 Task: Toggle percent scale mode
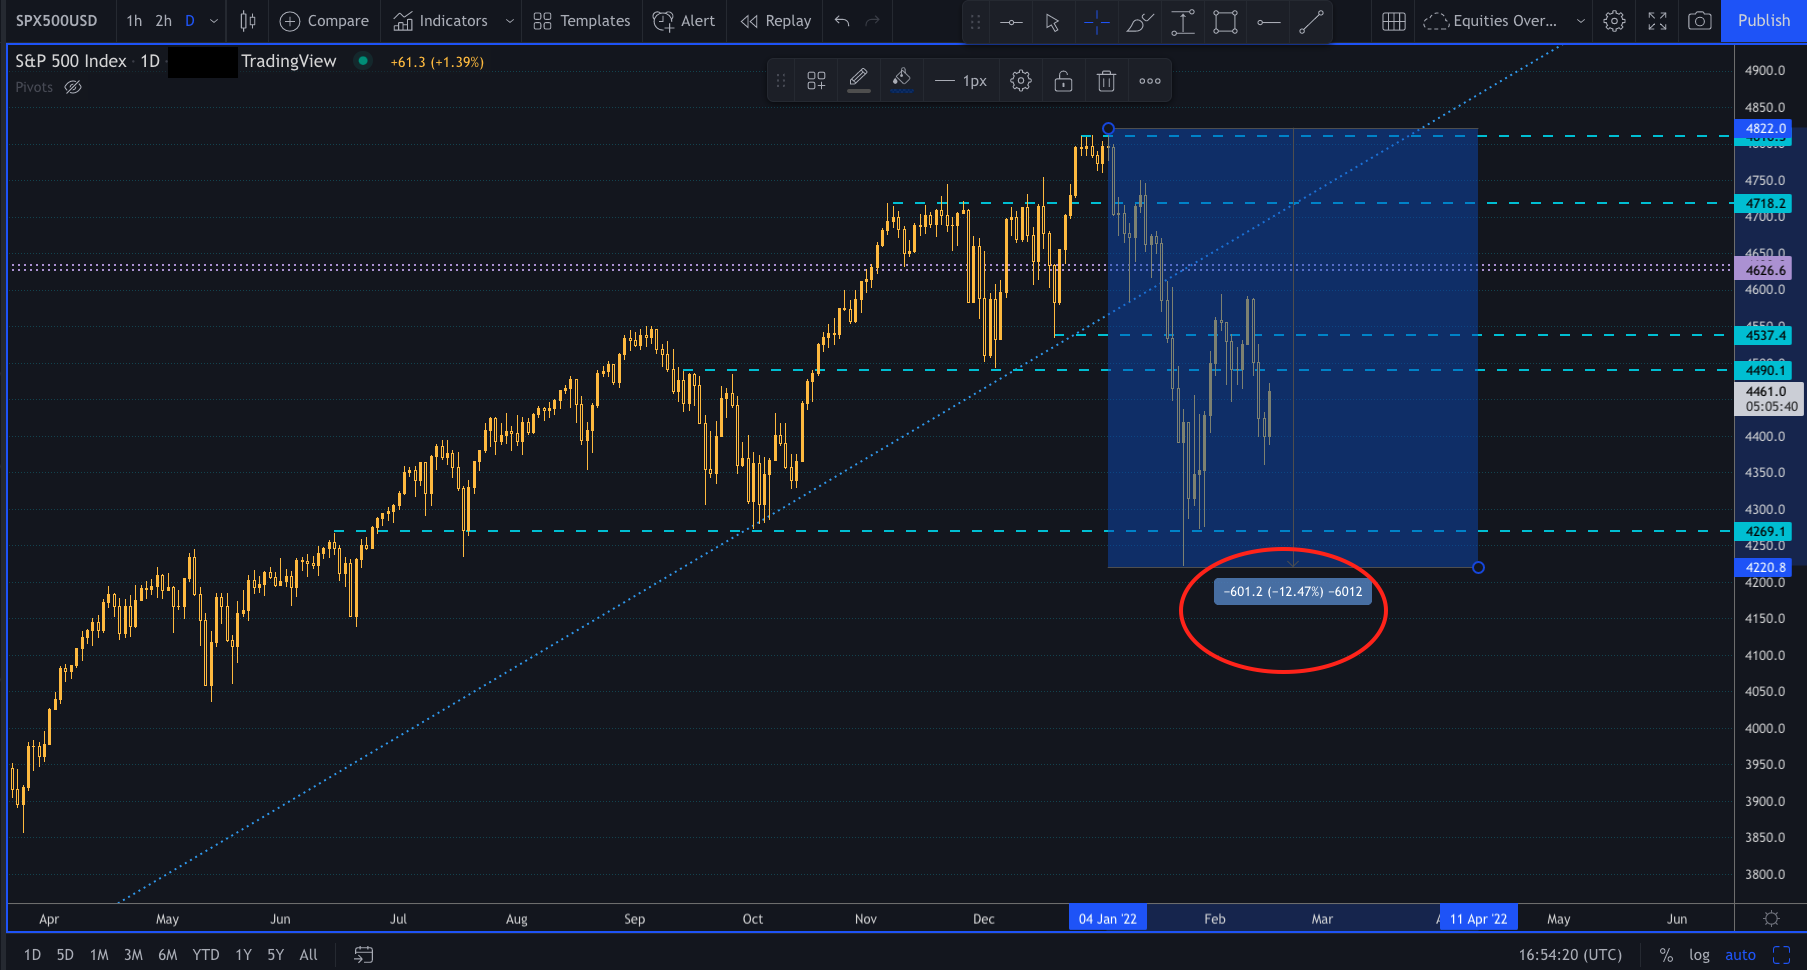click(x=1666, y=955)
